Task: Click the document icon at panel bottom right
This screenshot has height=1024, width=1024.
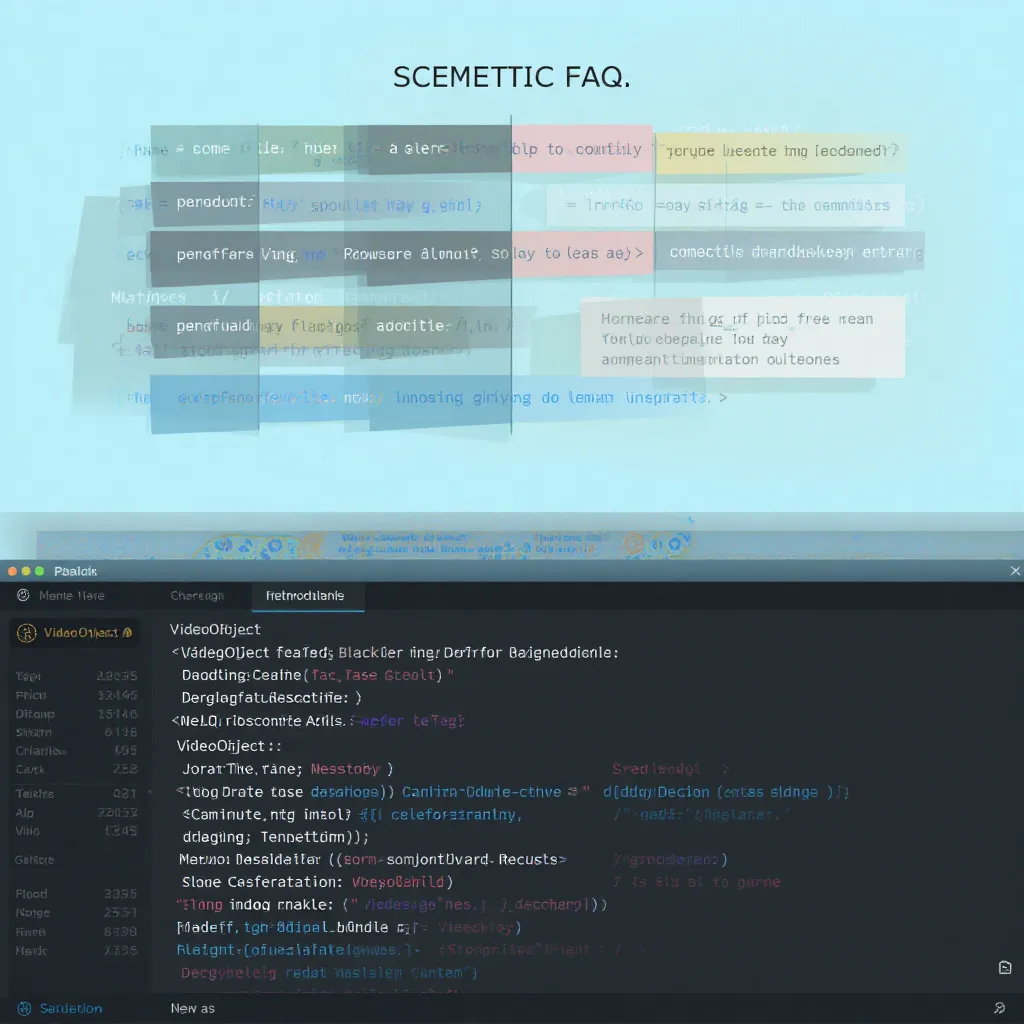Action: click(1005, 967)
